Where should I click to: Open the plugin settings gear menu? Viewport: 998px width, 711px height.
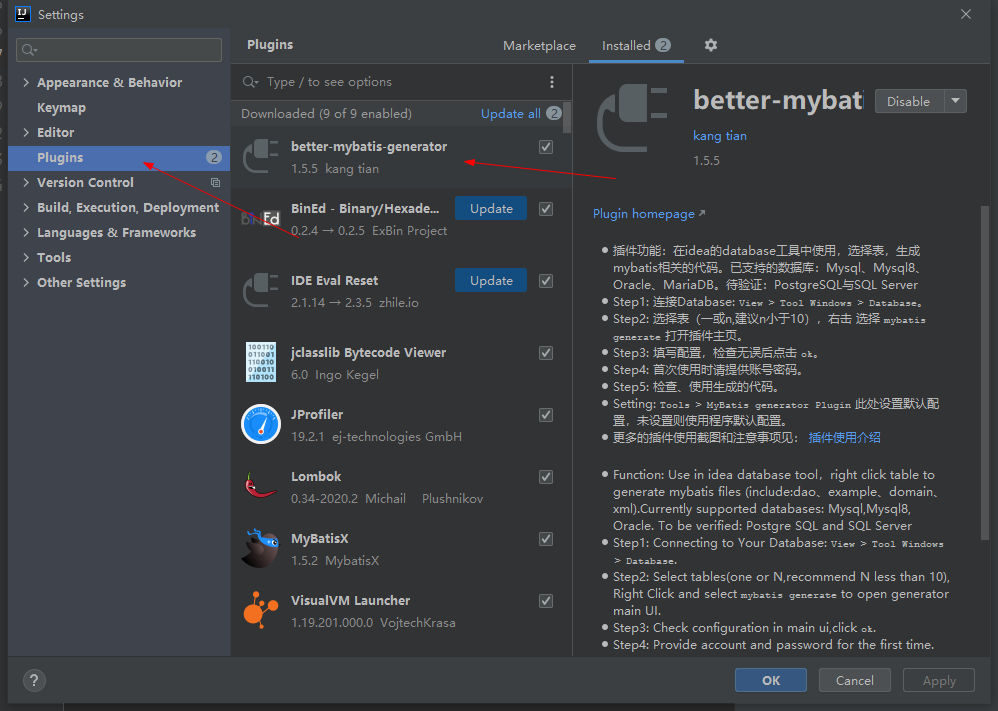click(x=710, y=45)
